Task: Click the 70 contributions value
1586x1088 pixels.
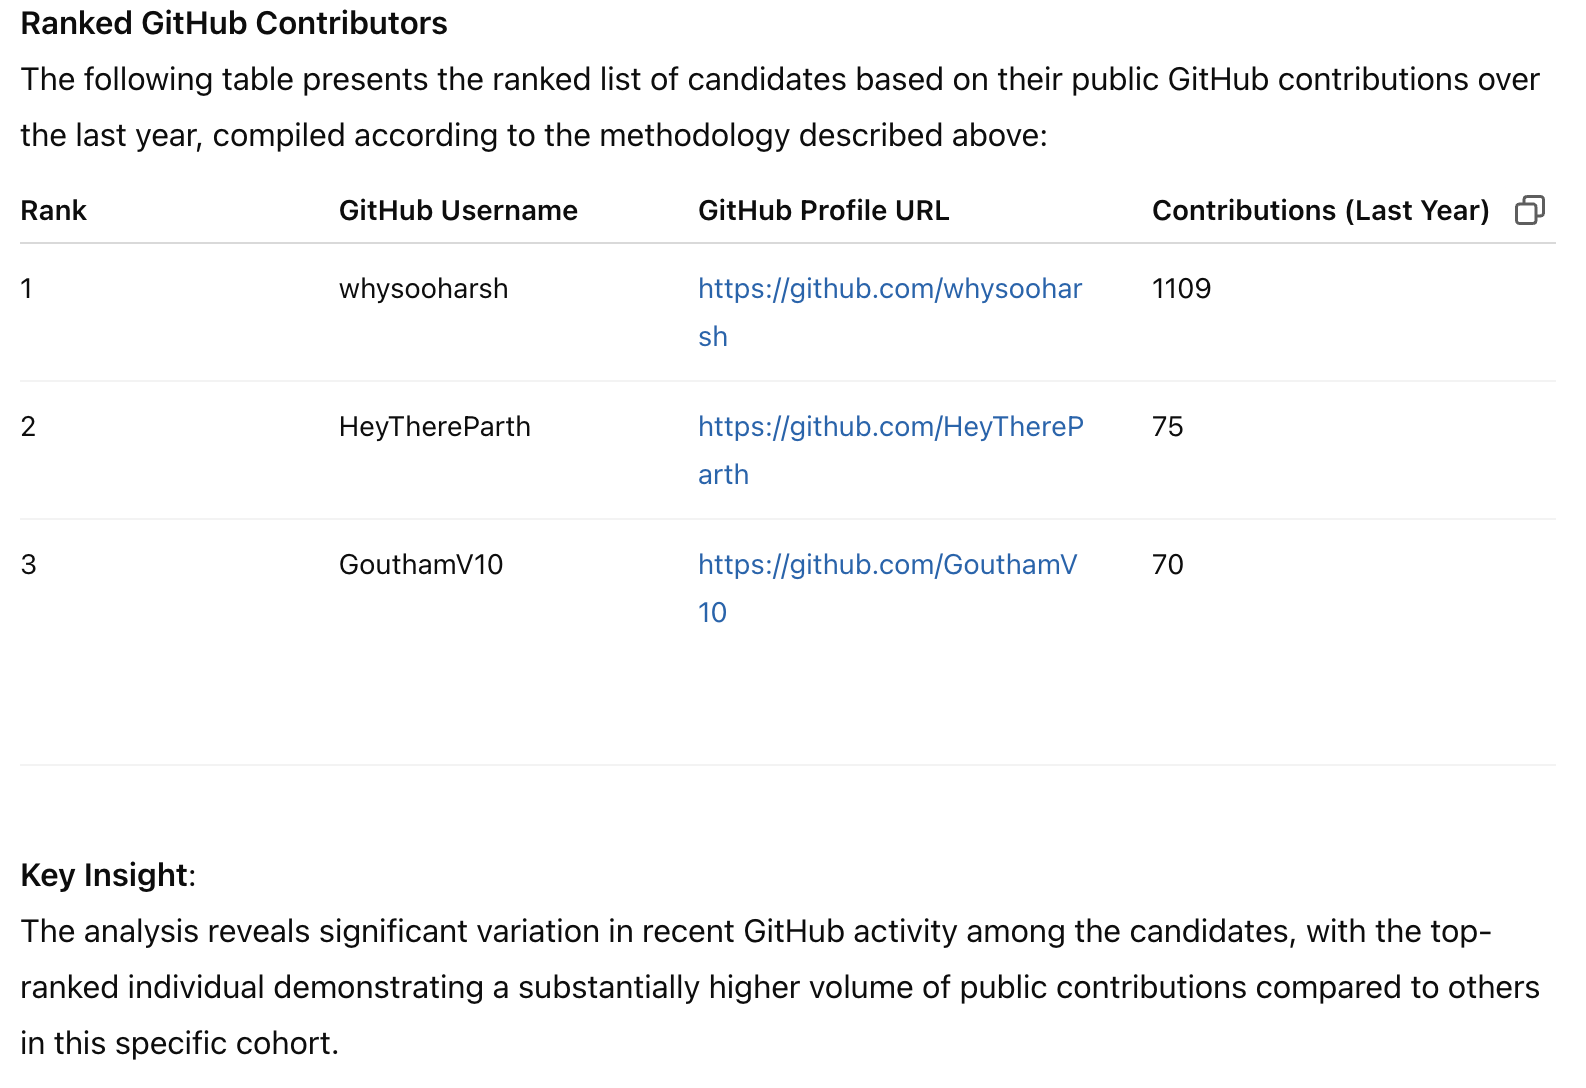Action: pyautogui.click(x=1167, y=565)
